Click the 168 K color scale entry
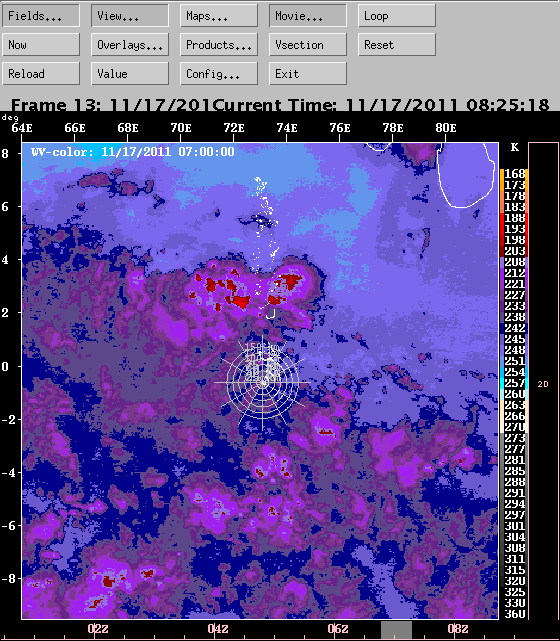Image resolution: width=560 pixels, height=641 pixels. (514, 174)
